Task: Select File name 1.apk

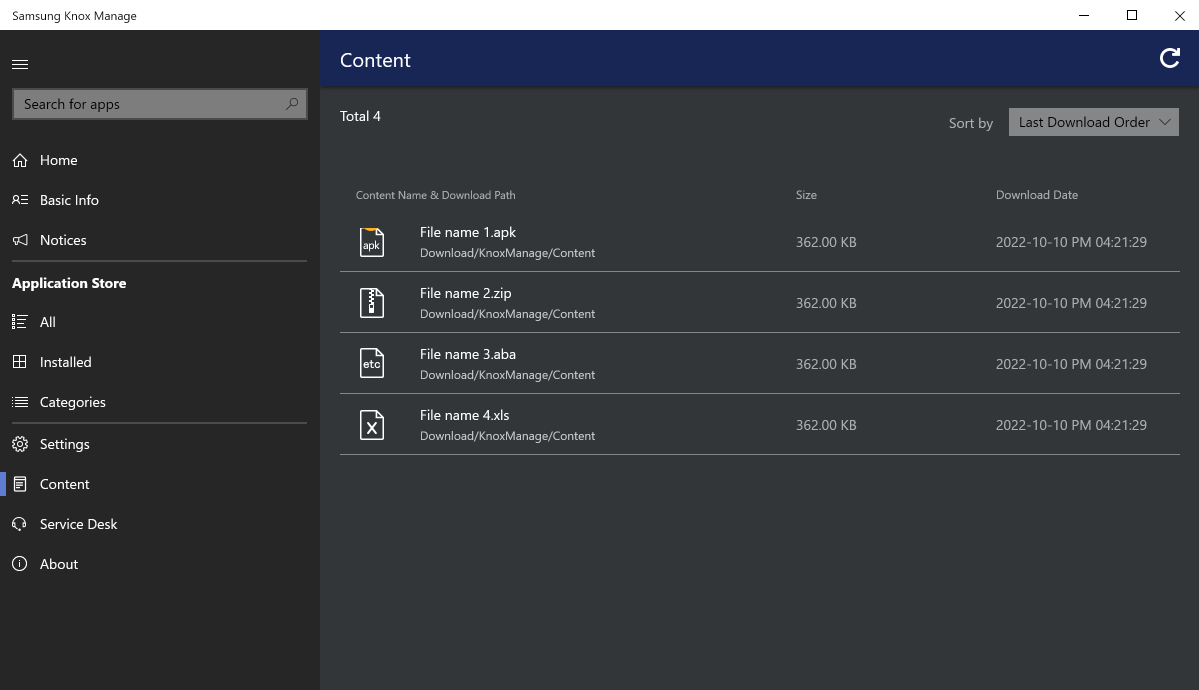Action: [x=468, y=232]
